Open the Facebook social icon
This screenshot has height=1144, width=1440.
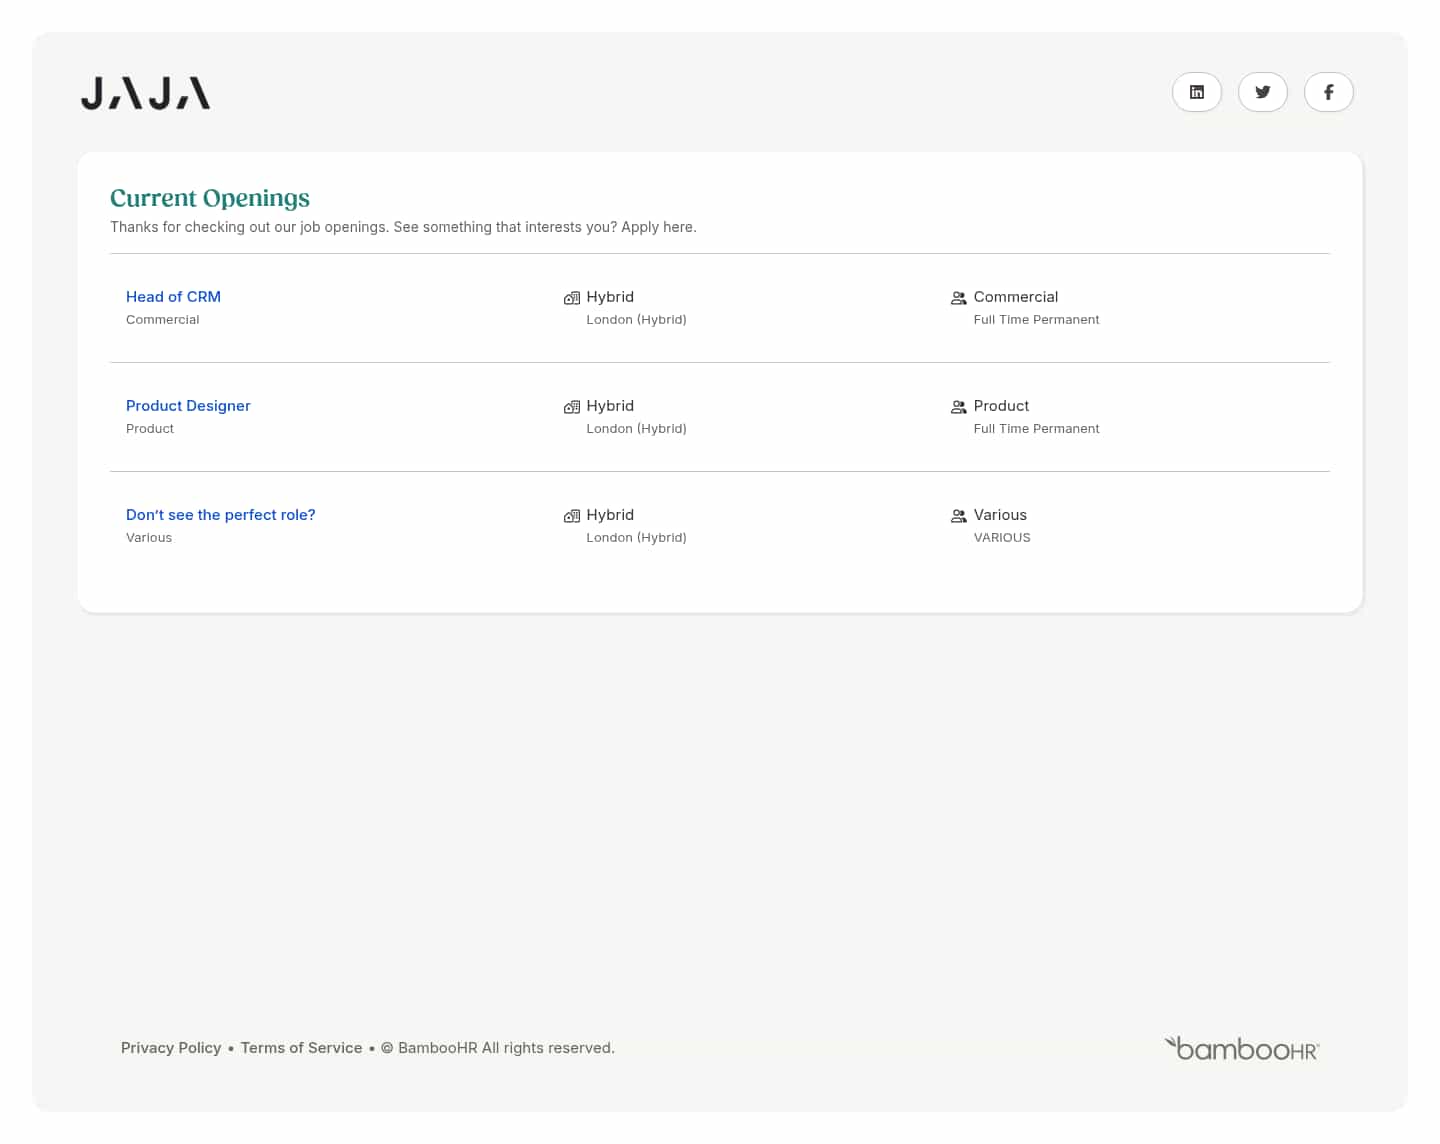1329,92
